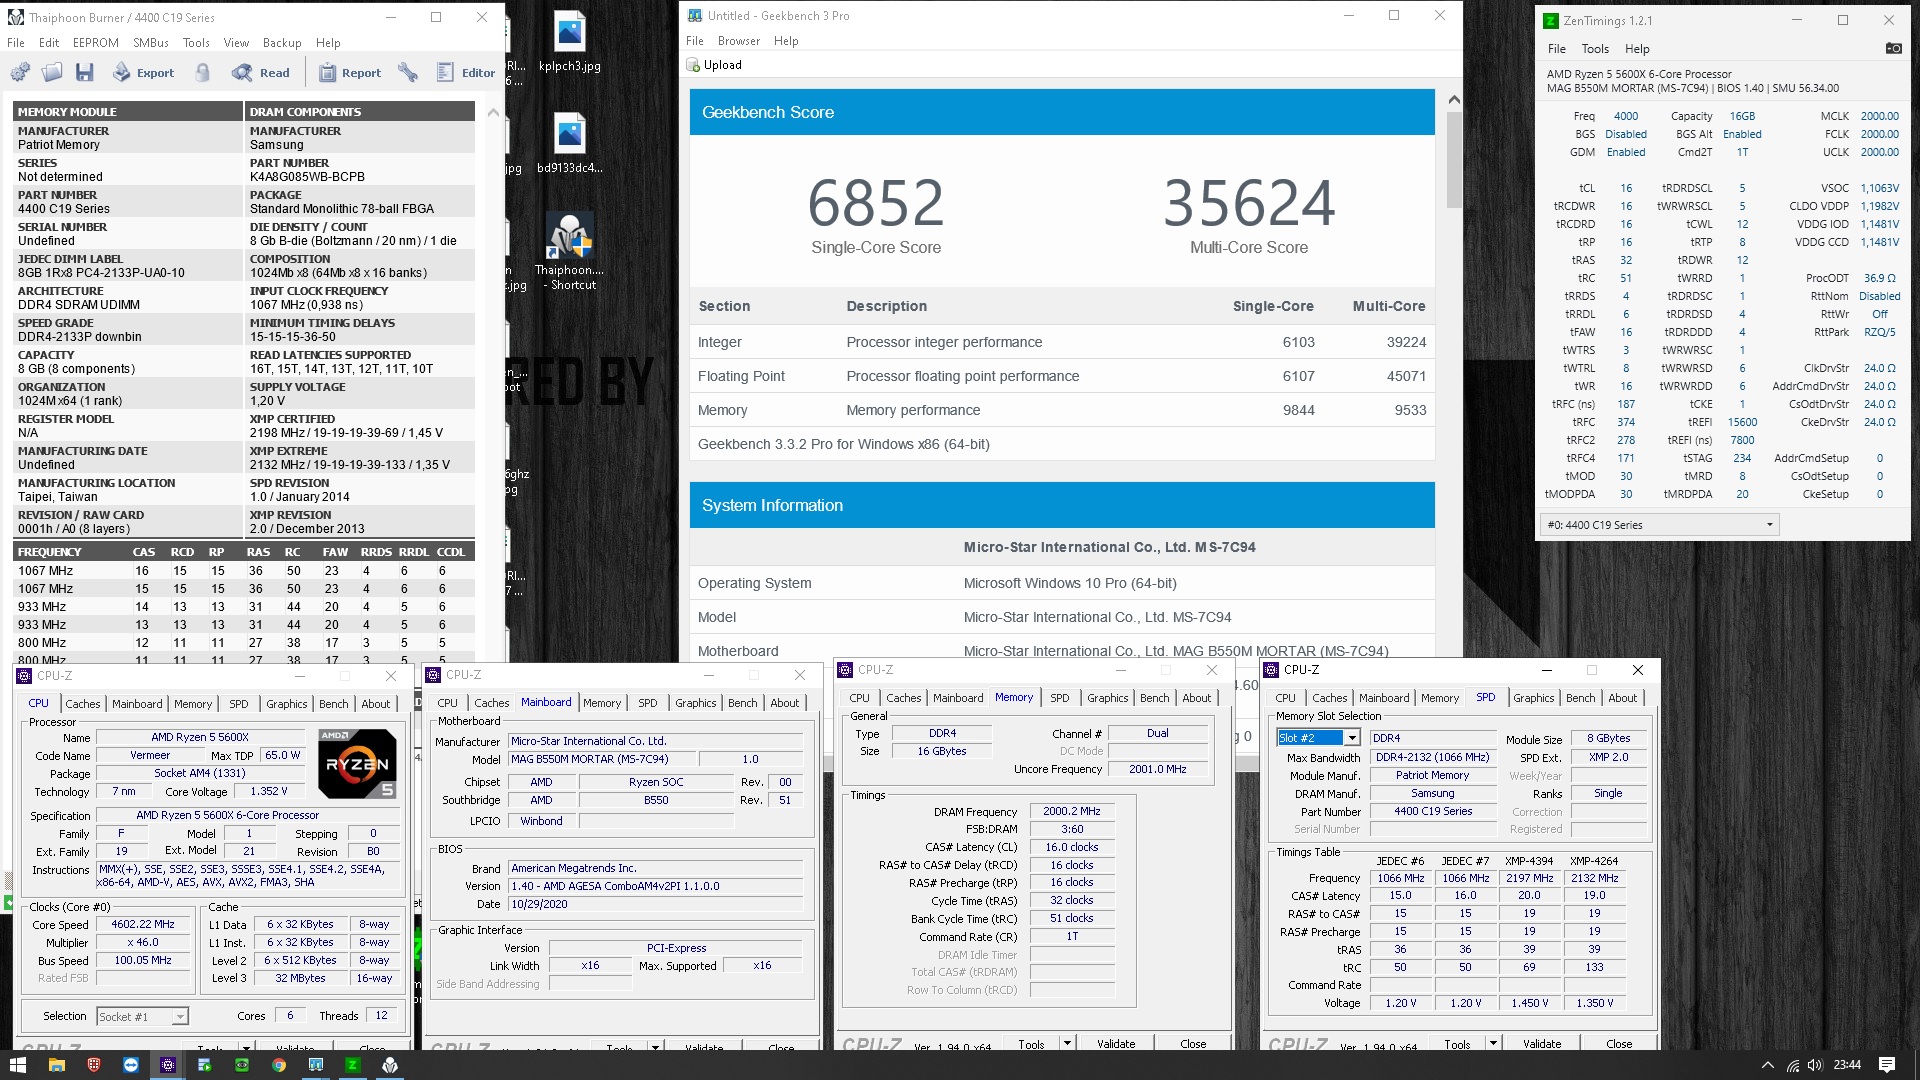Image resolution: width=1920 pixels, height=1080 pixels.
Task: Expand Slot #2 dropdown in CPU-Z SPD window
Action: click(1352, 738)
